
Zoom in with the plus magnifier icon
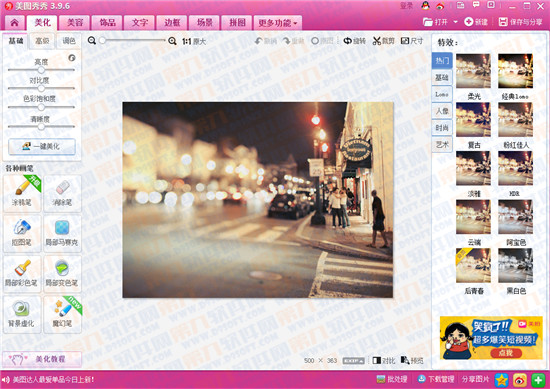172,41
